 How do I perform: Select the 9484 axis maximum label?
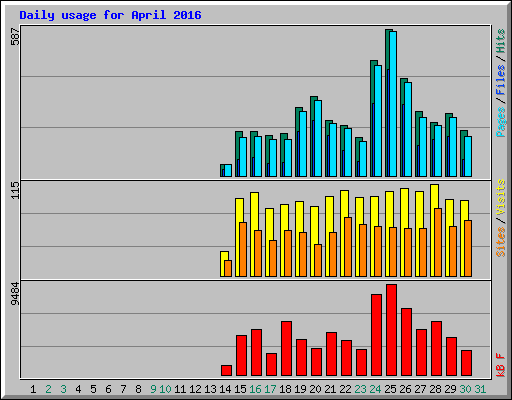coord(15,294)
